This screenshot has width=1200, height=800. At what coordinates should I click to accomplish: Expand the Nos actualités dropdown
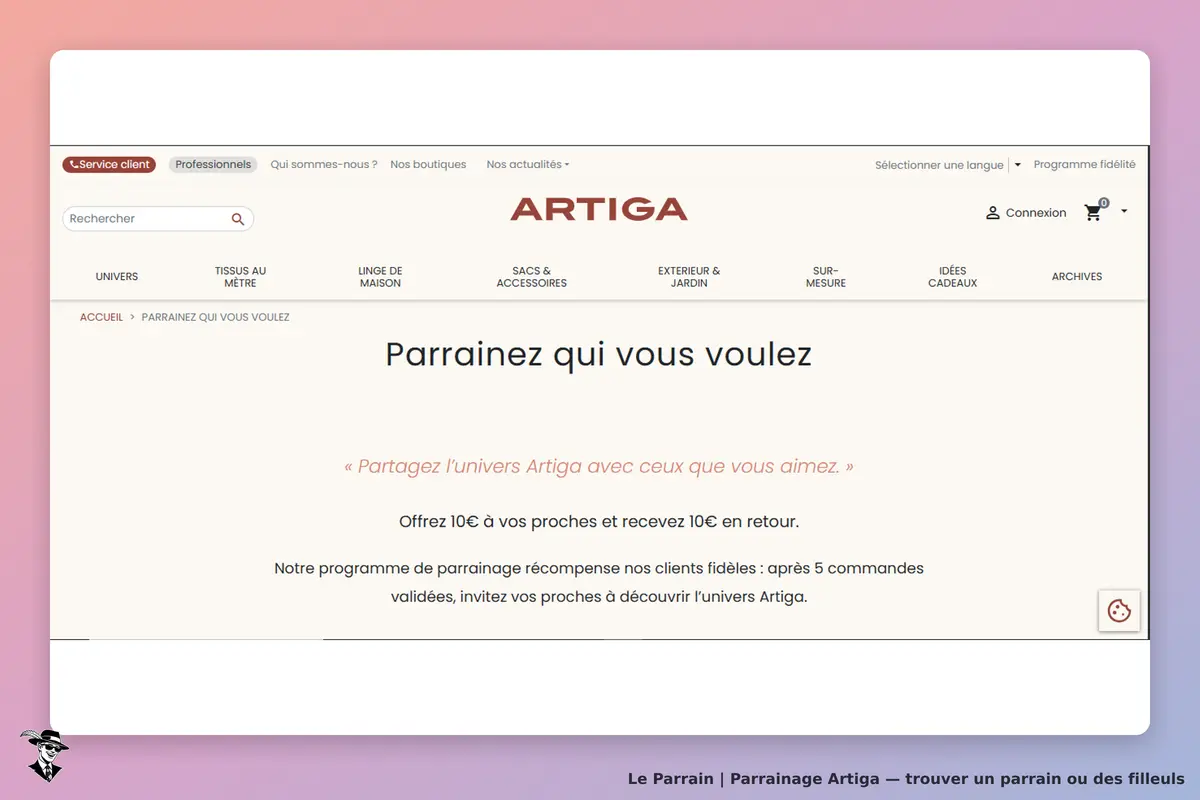coord(528,165)
